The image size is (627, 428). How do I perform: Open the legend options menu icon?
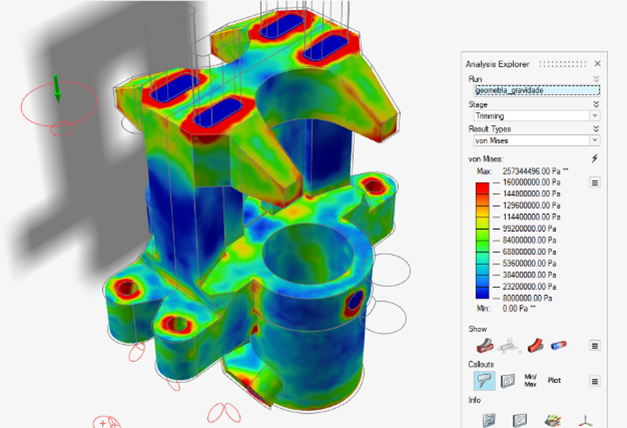coord(595,183)
